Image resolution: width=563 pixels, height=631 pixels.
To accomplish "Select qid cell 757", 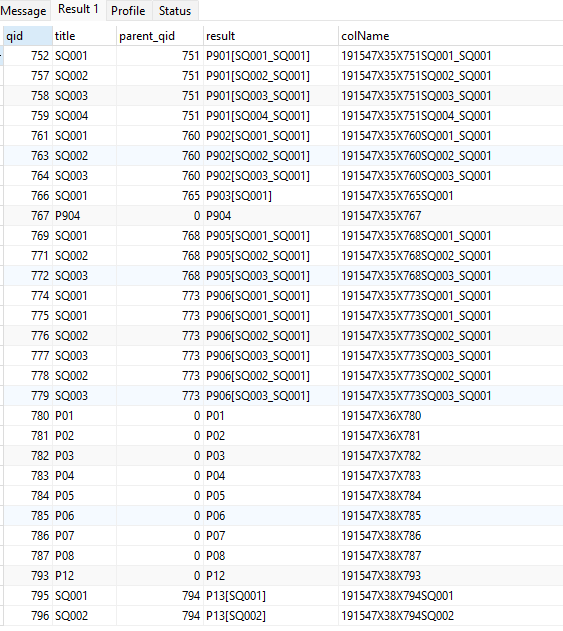I will click(x=28, y=76).
